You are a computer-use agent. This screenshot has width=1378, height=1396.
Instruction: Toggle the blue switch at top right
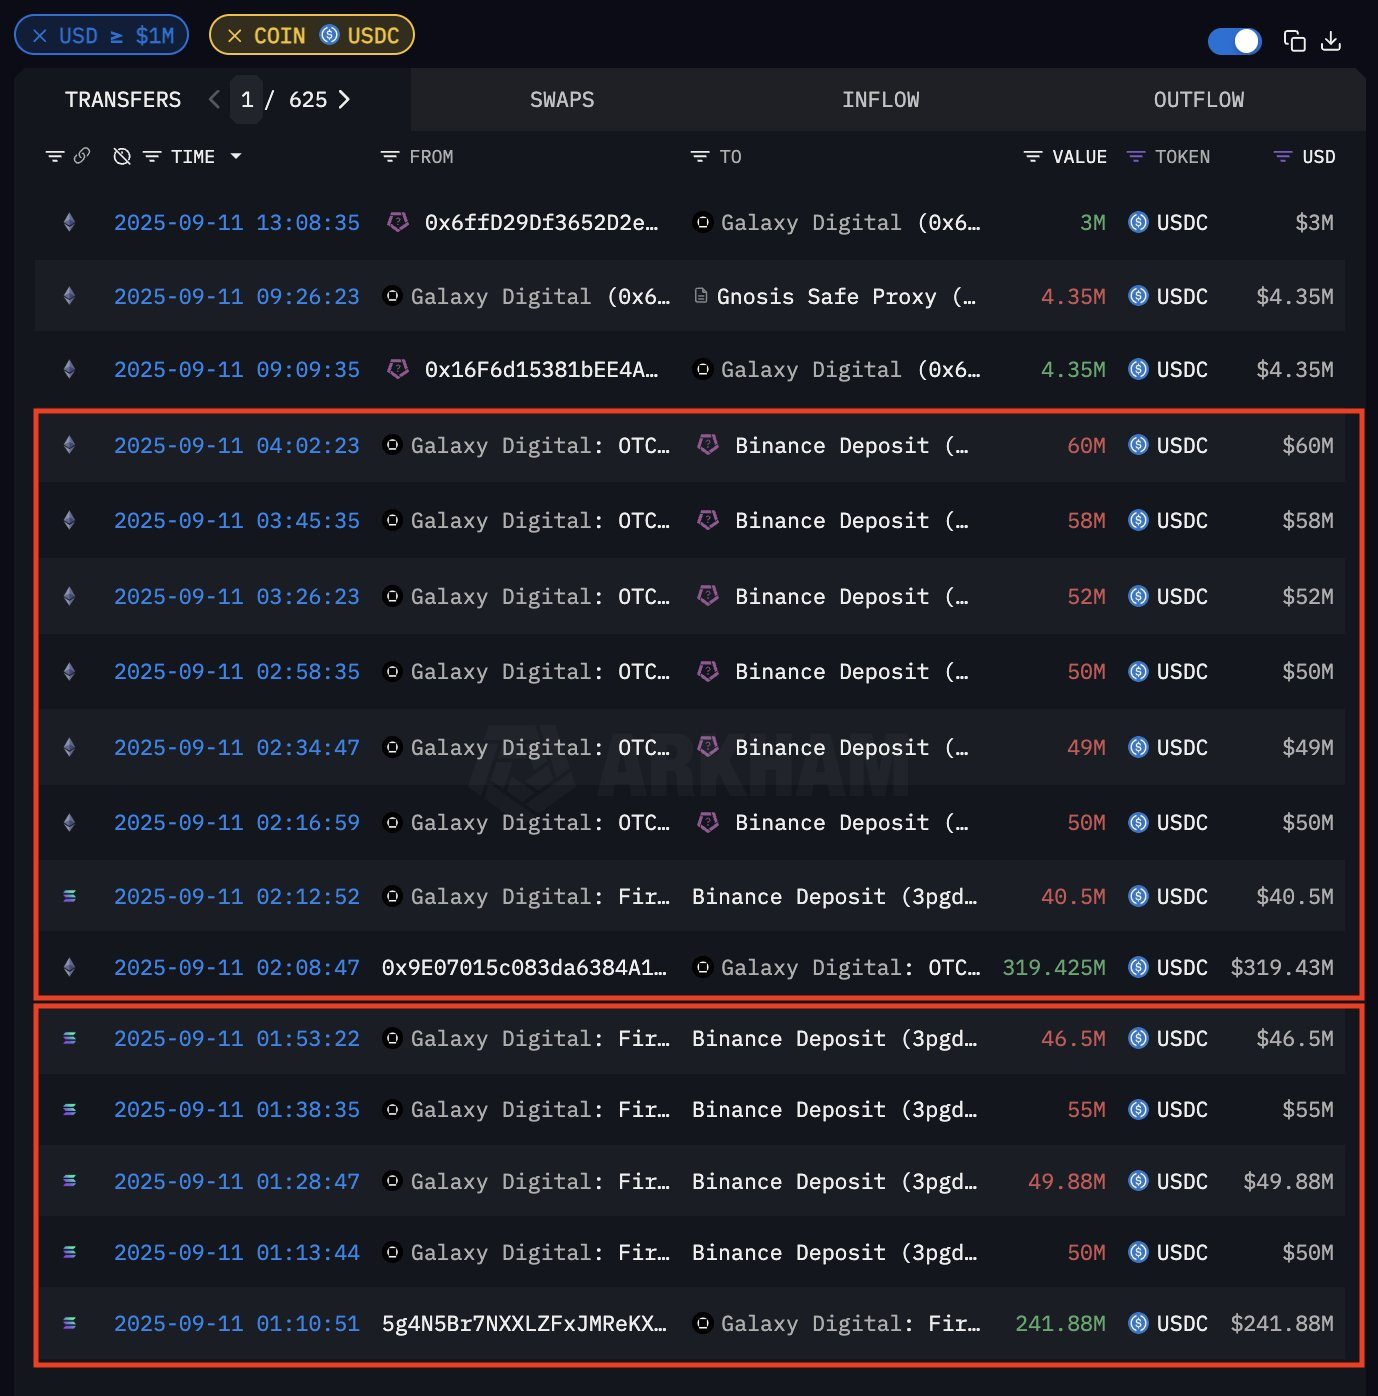pos(1235,41)
